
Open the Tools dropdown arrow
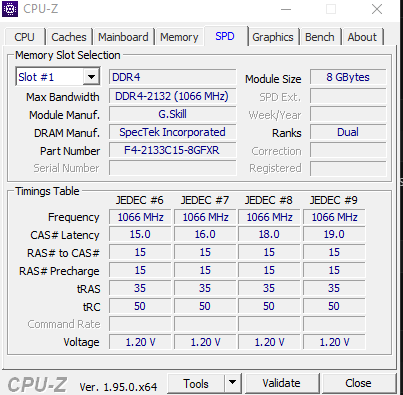click(x=232, y=383)
